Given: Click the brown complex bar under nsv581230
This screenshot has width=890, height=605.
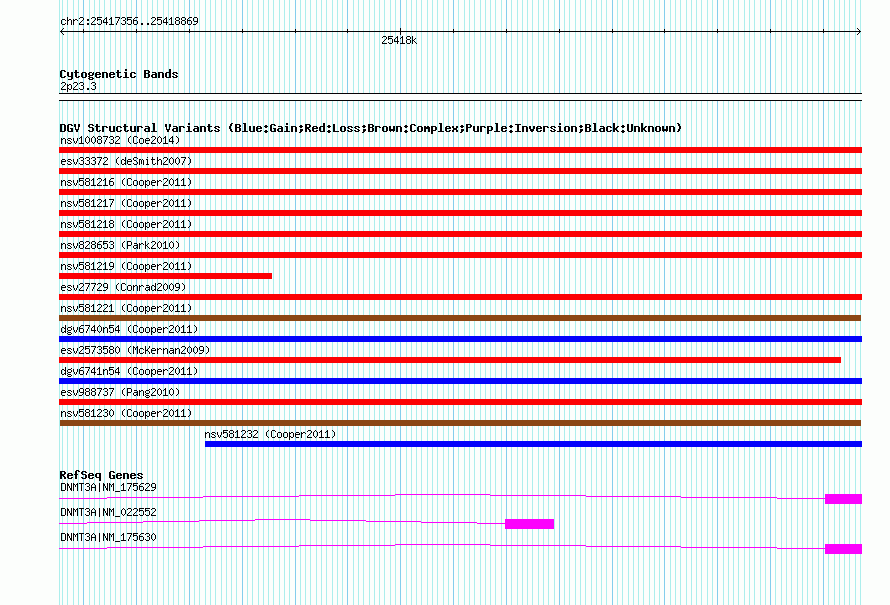Looking at the screenshot, I should click(460, 423).
